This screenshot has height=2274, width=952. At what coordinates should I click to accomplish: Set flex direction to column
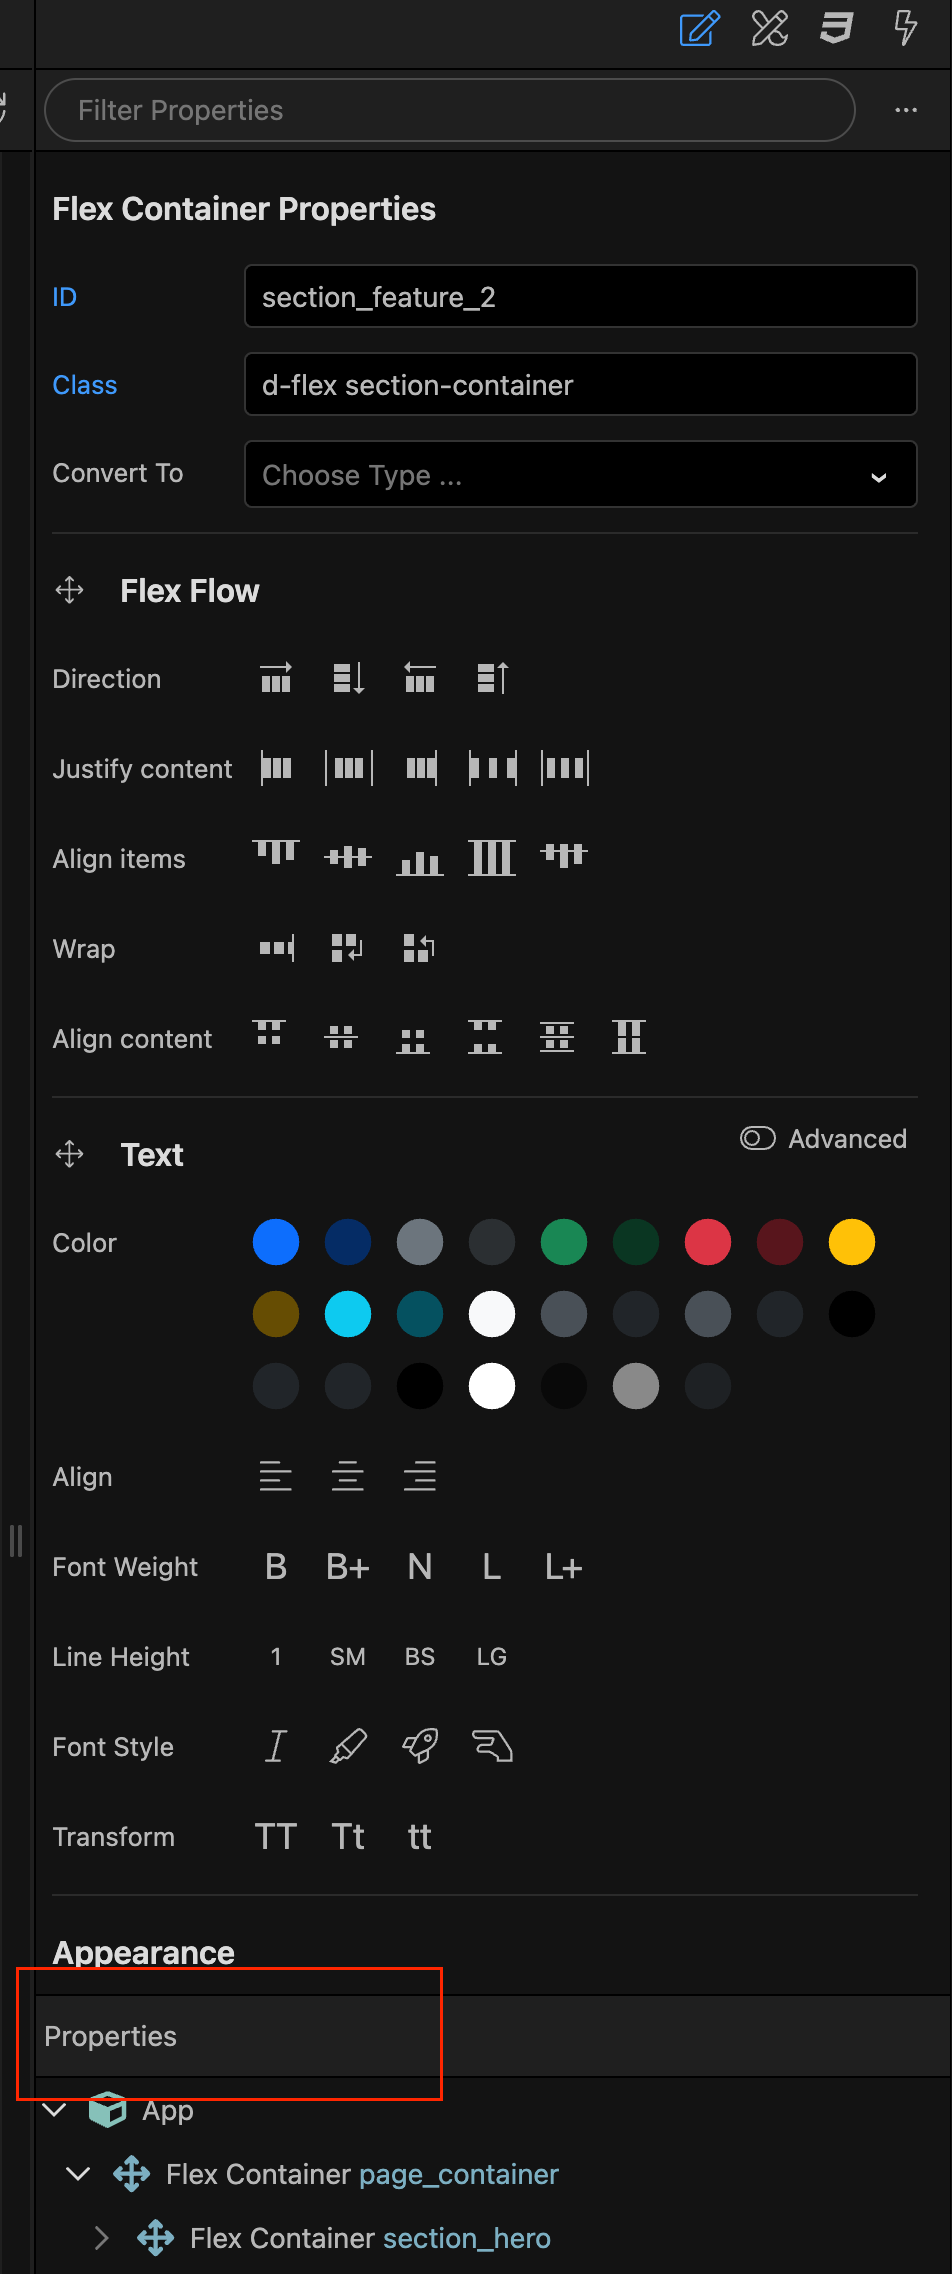(348, 678)
